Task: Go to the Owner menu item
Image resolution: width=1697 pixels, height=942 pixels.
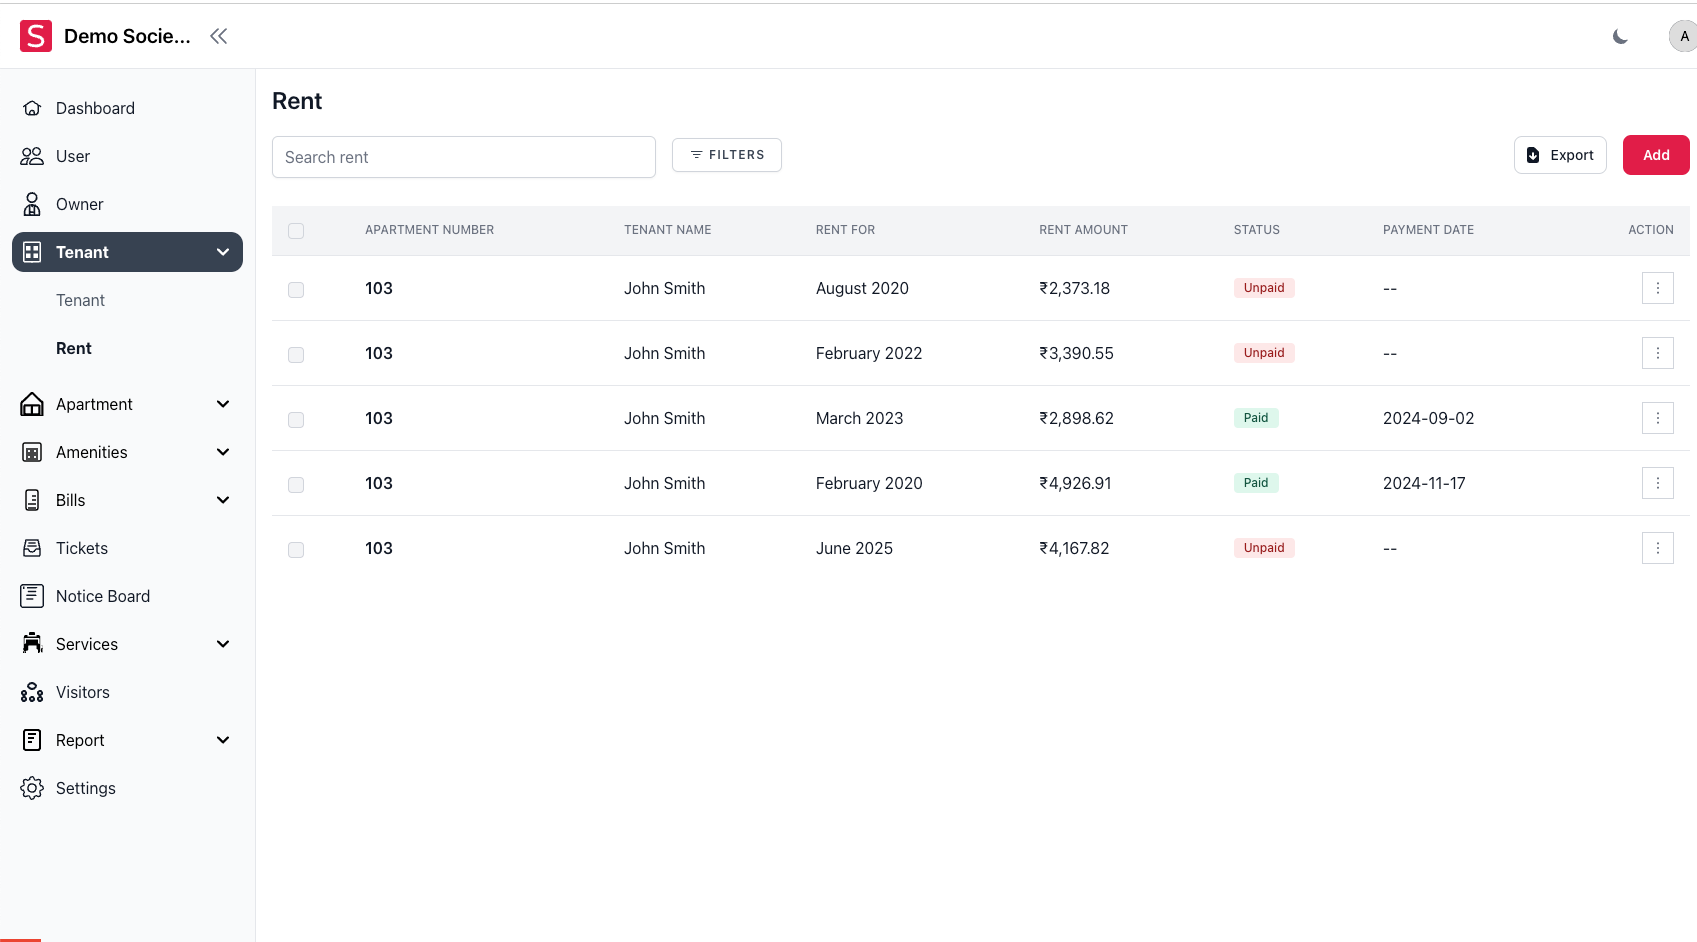Action: click(80, 204)
